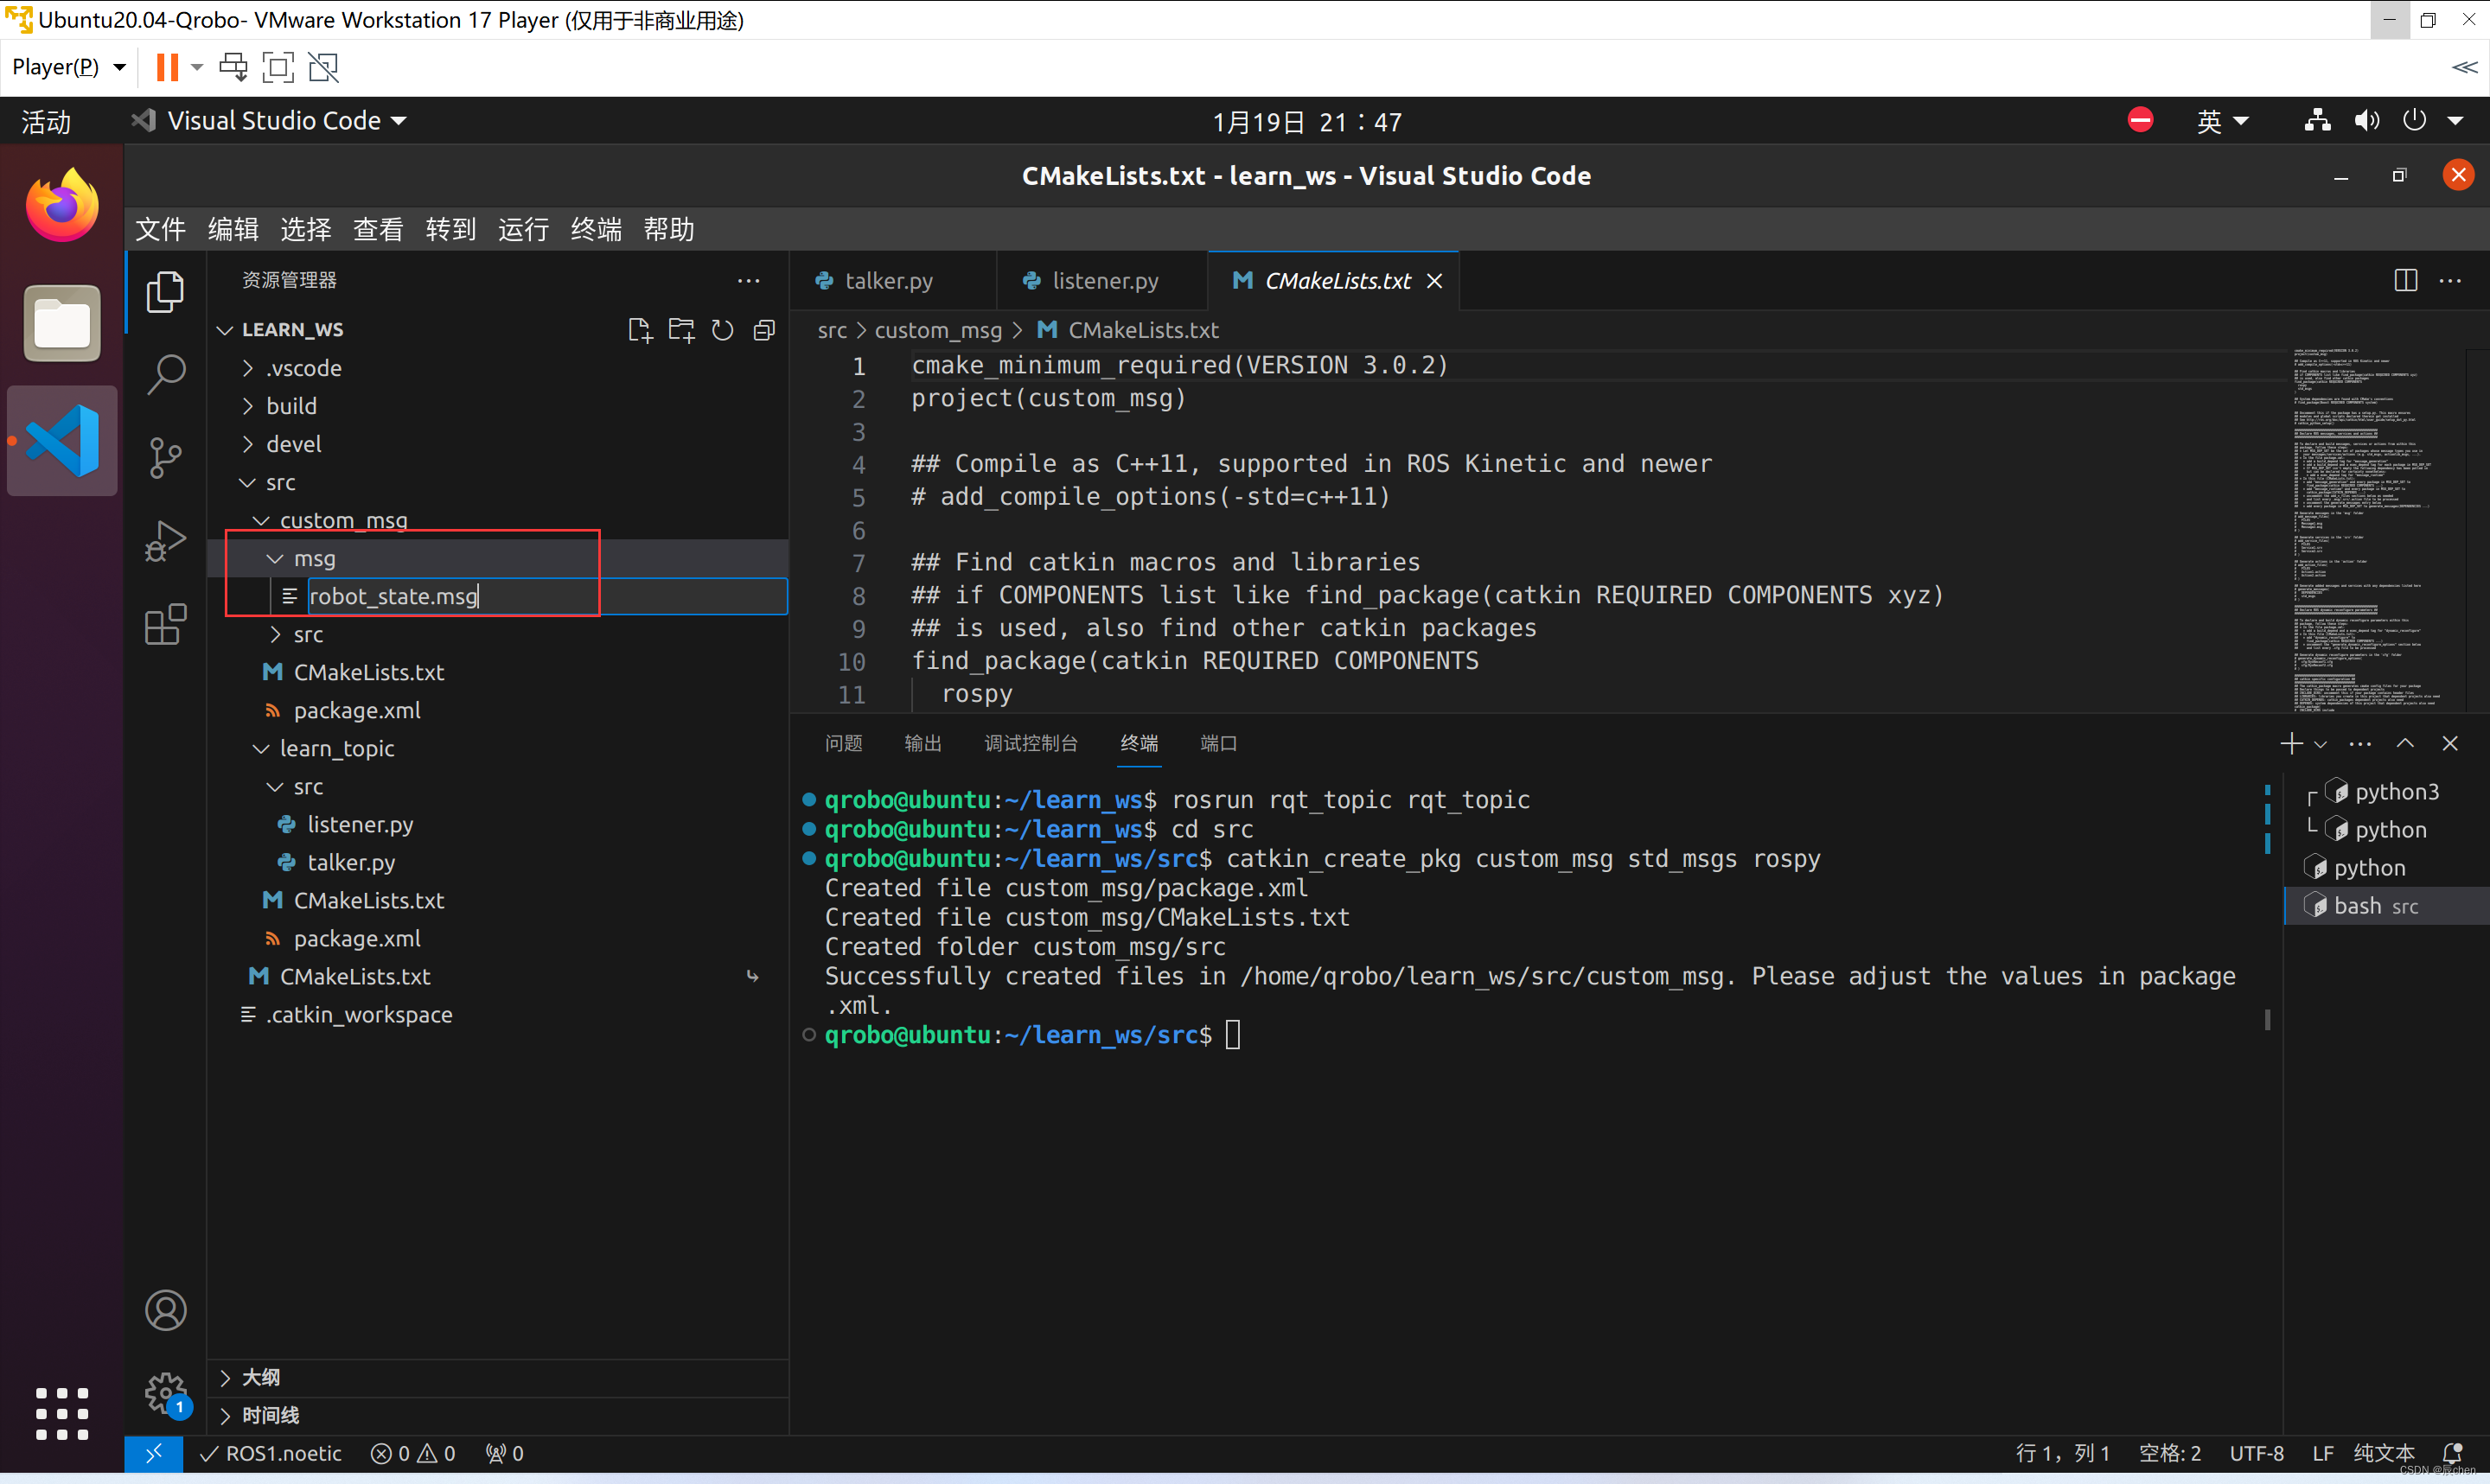Viewport: 2490px width, 1484px height.
Task: Open terminal launch profile dropdown
Action: pos(2321,744)
